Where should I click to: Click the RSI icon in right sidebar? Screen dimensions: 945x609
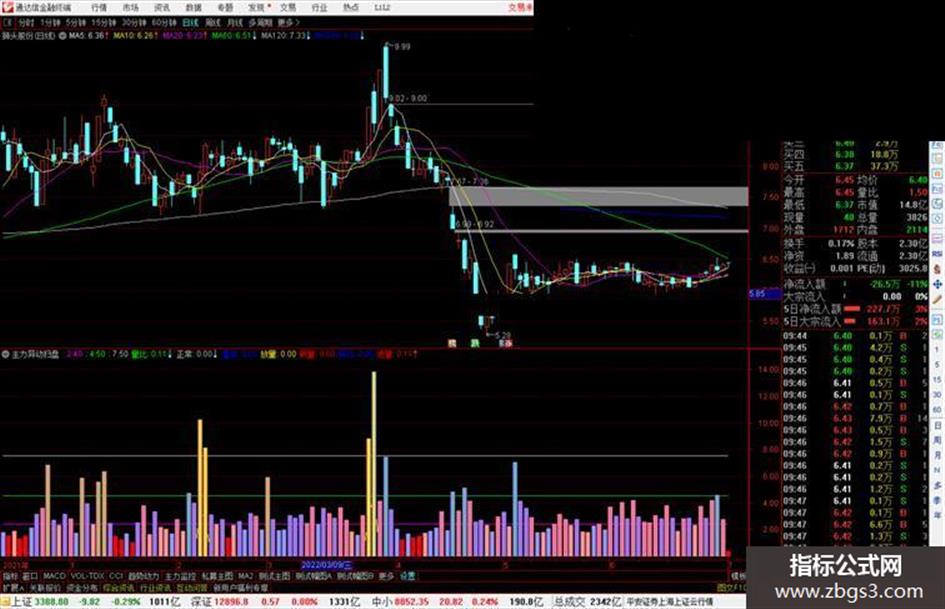[x=937, y=254]
